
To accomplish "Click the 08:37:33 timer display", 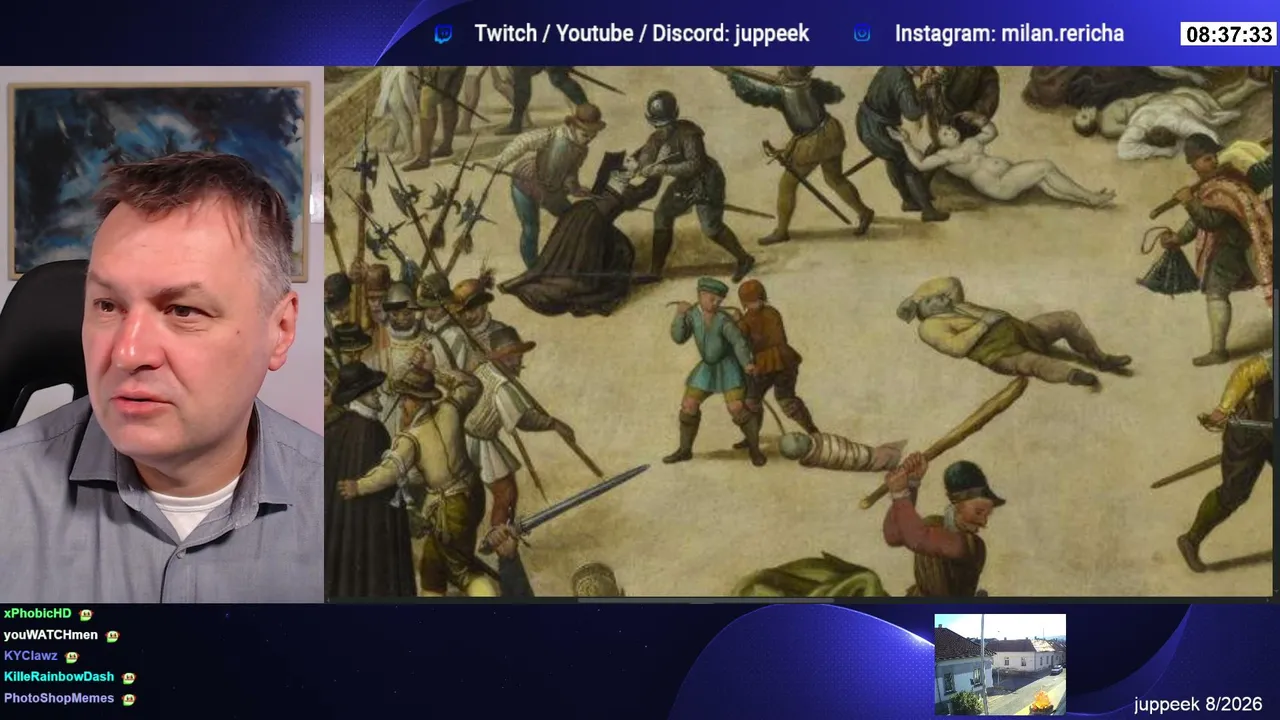I will pos(1229,35).
